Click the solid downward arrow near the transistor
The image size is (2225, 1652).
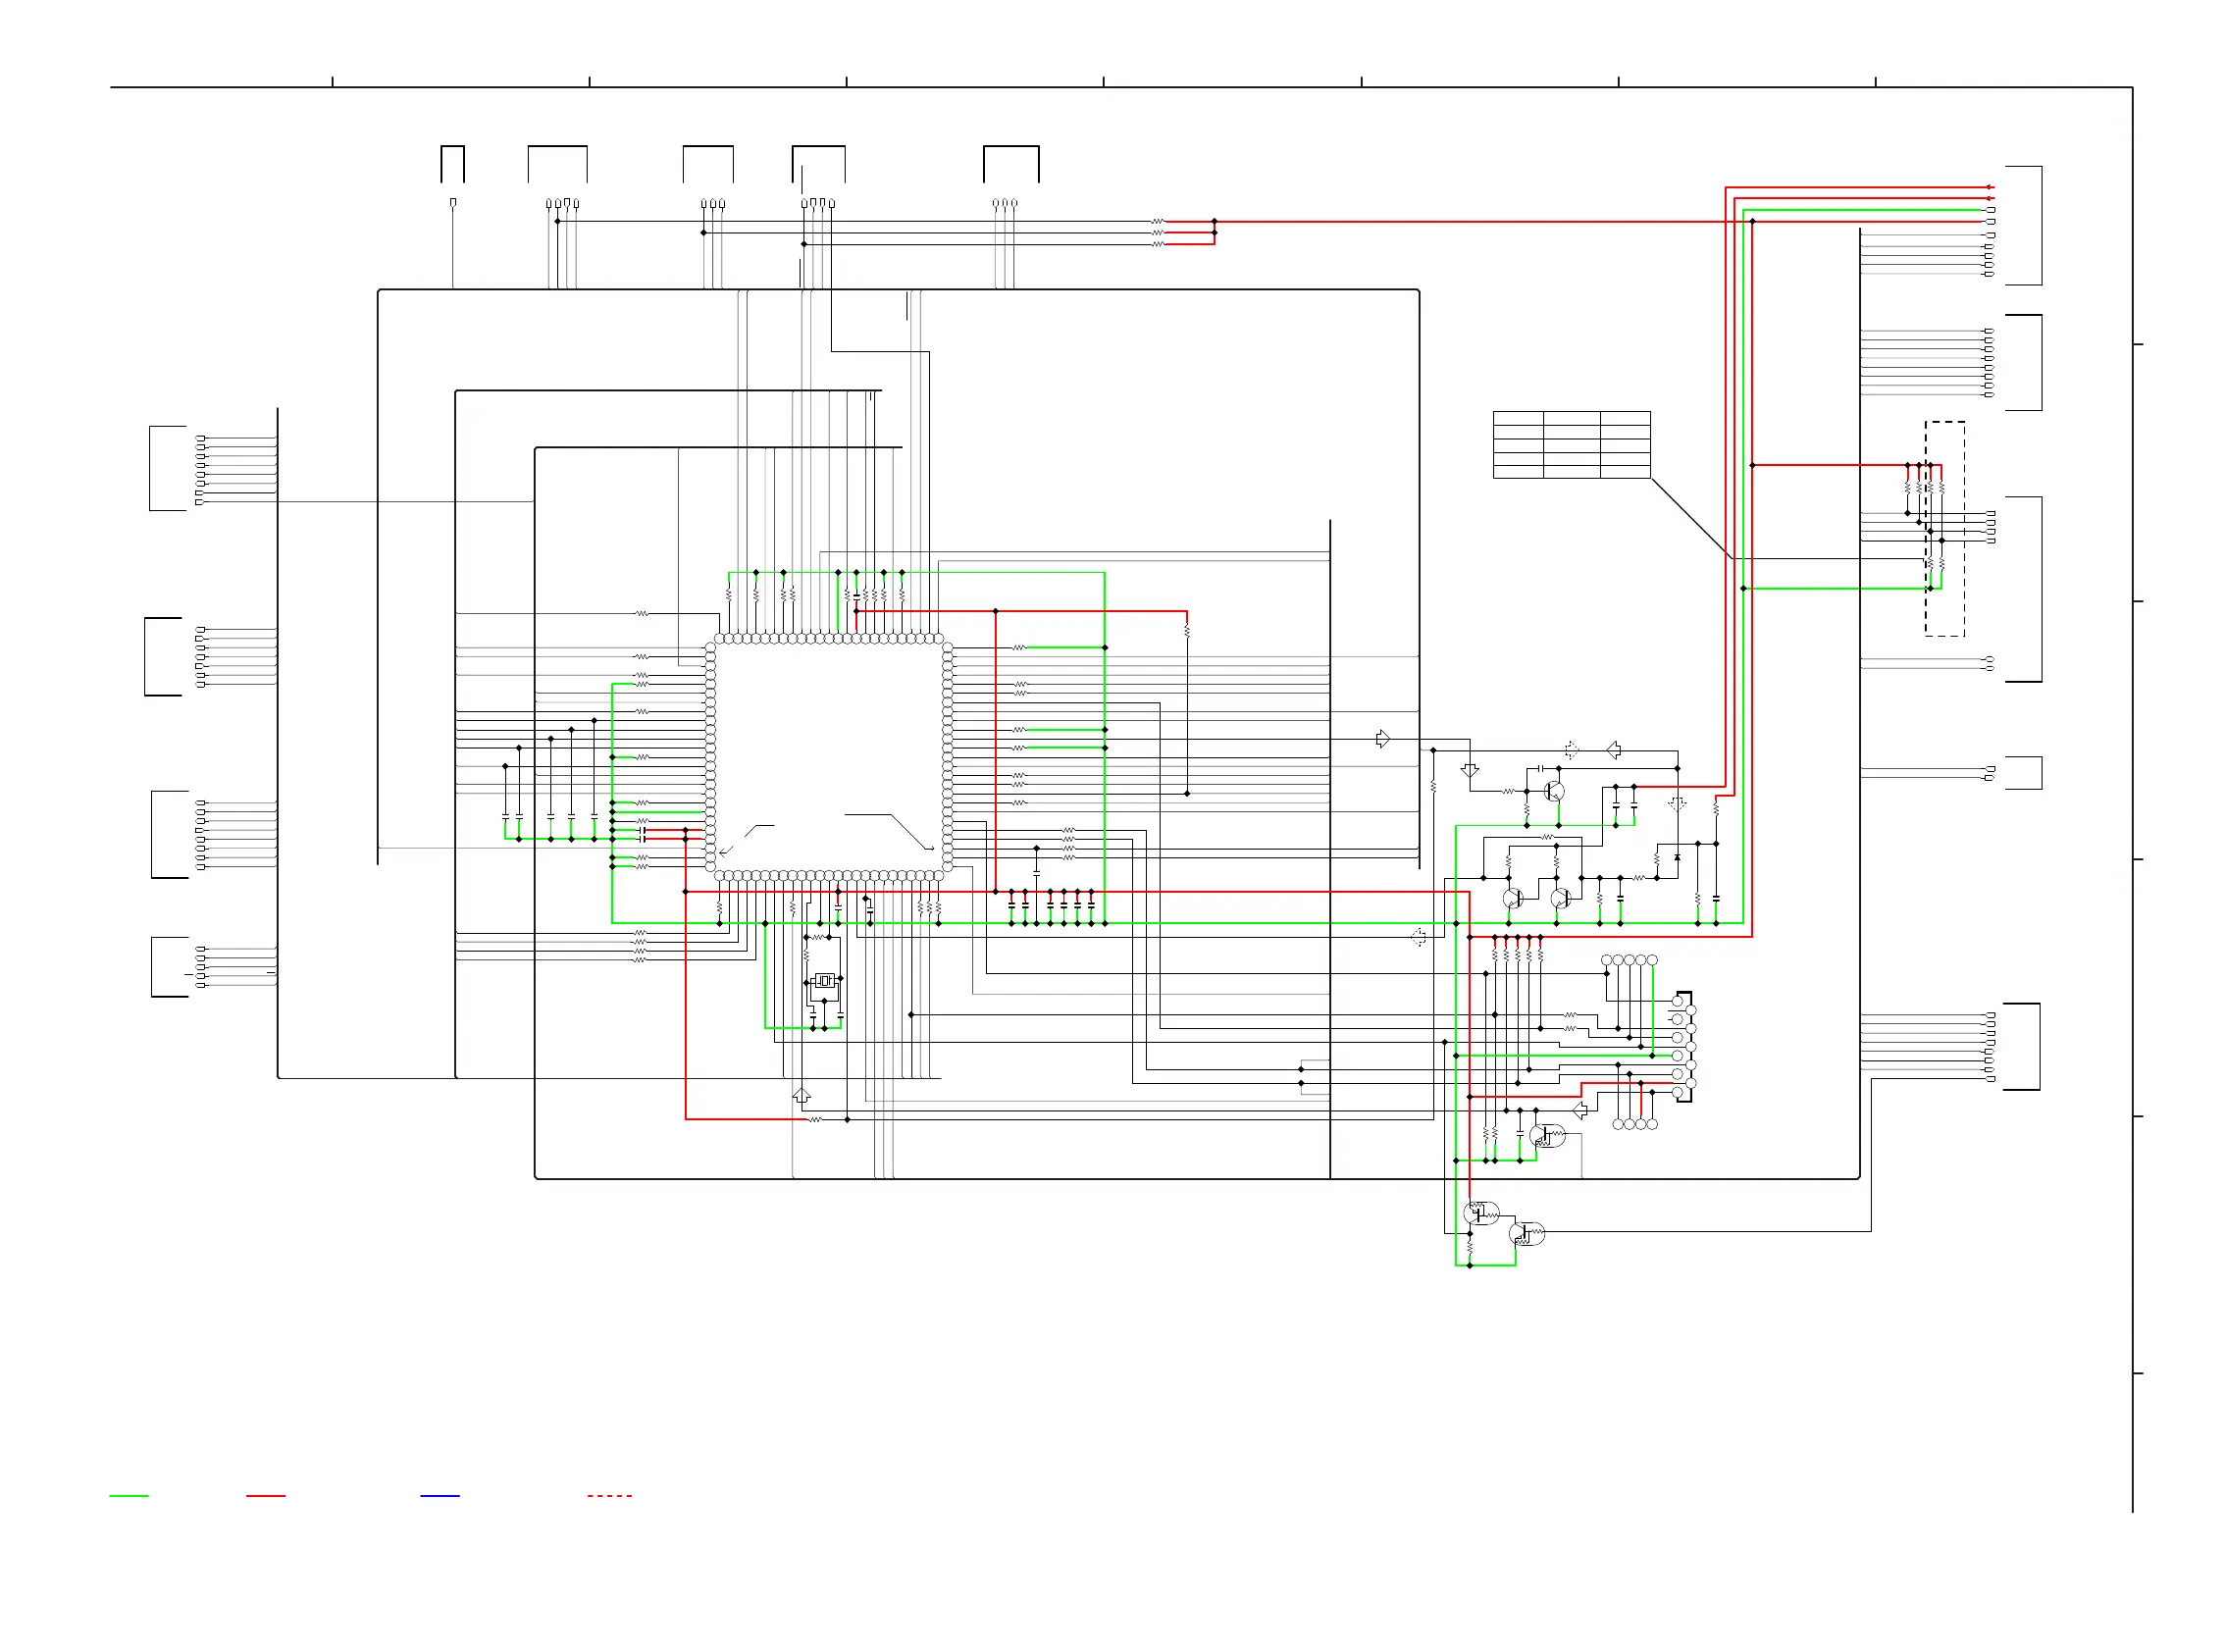1469,770
